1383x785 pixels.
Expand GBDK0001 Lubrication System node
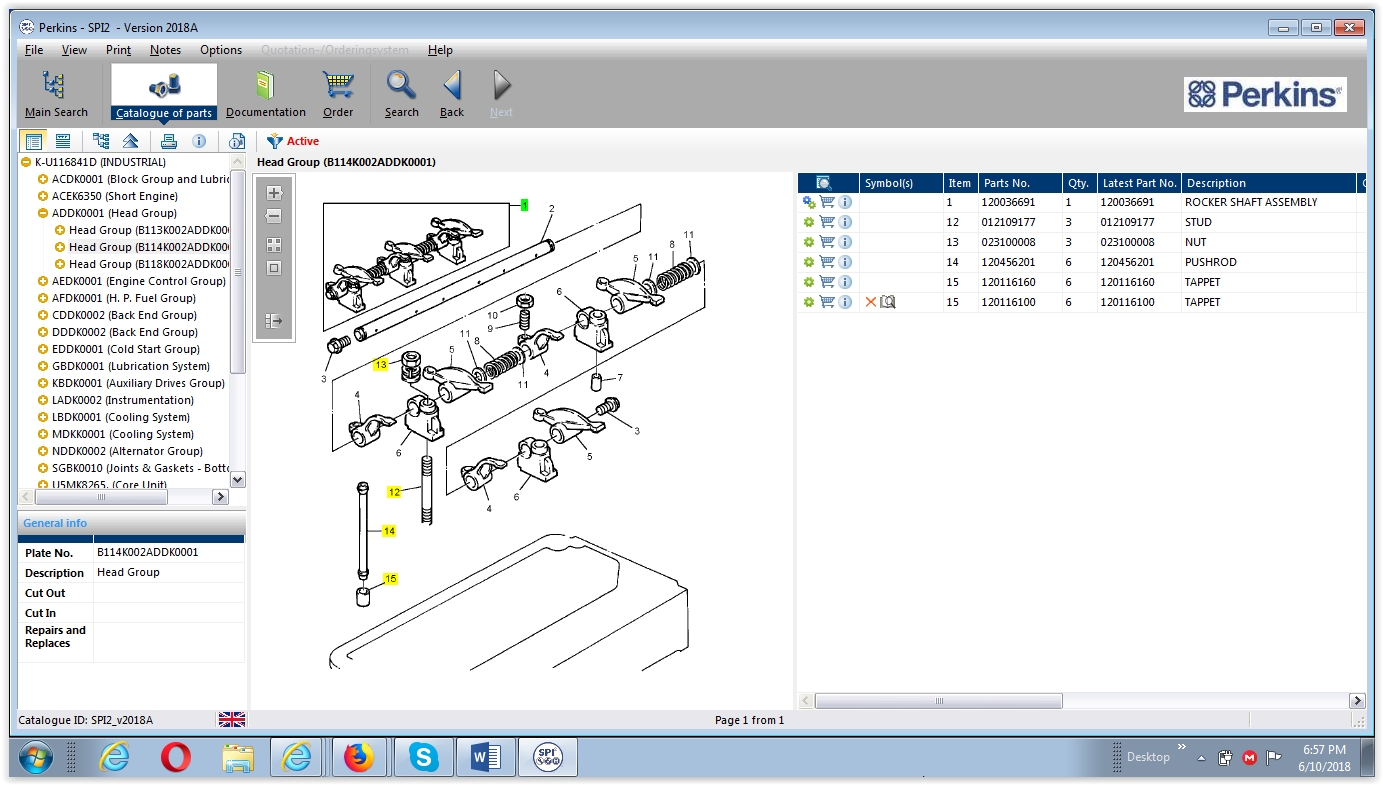coord(43,366)
